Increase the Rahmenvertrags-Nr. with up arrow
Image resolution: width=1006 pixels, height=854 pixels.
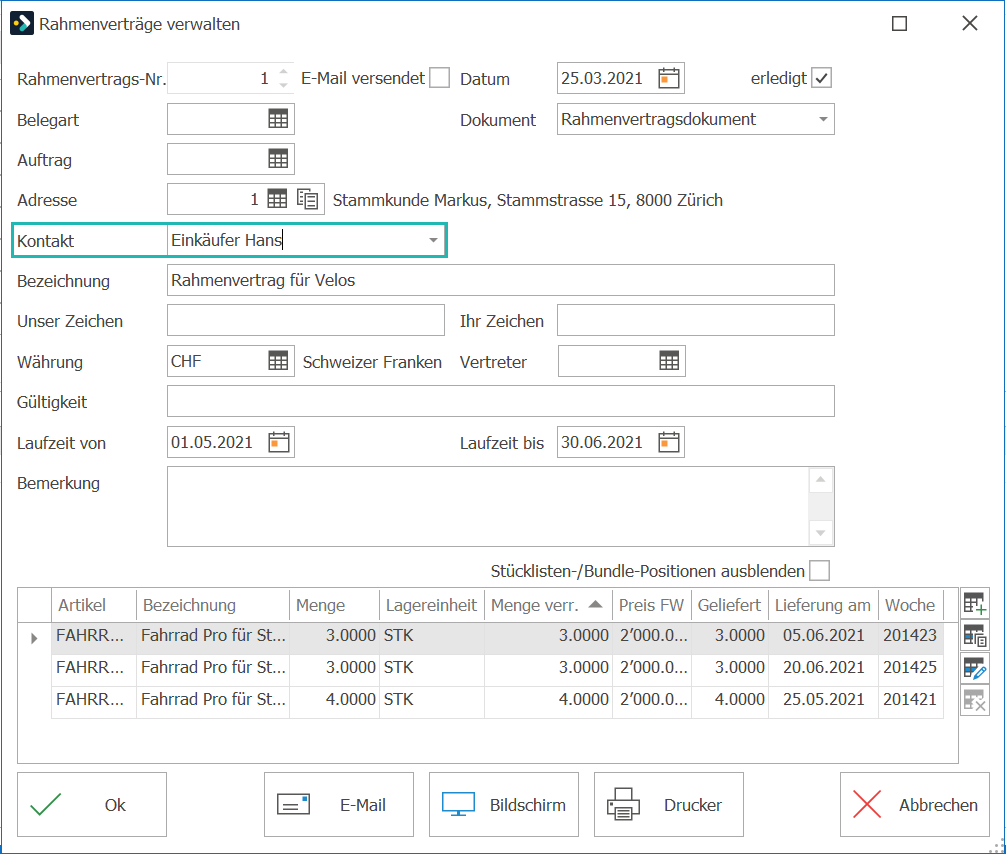pos(284,72)
